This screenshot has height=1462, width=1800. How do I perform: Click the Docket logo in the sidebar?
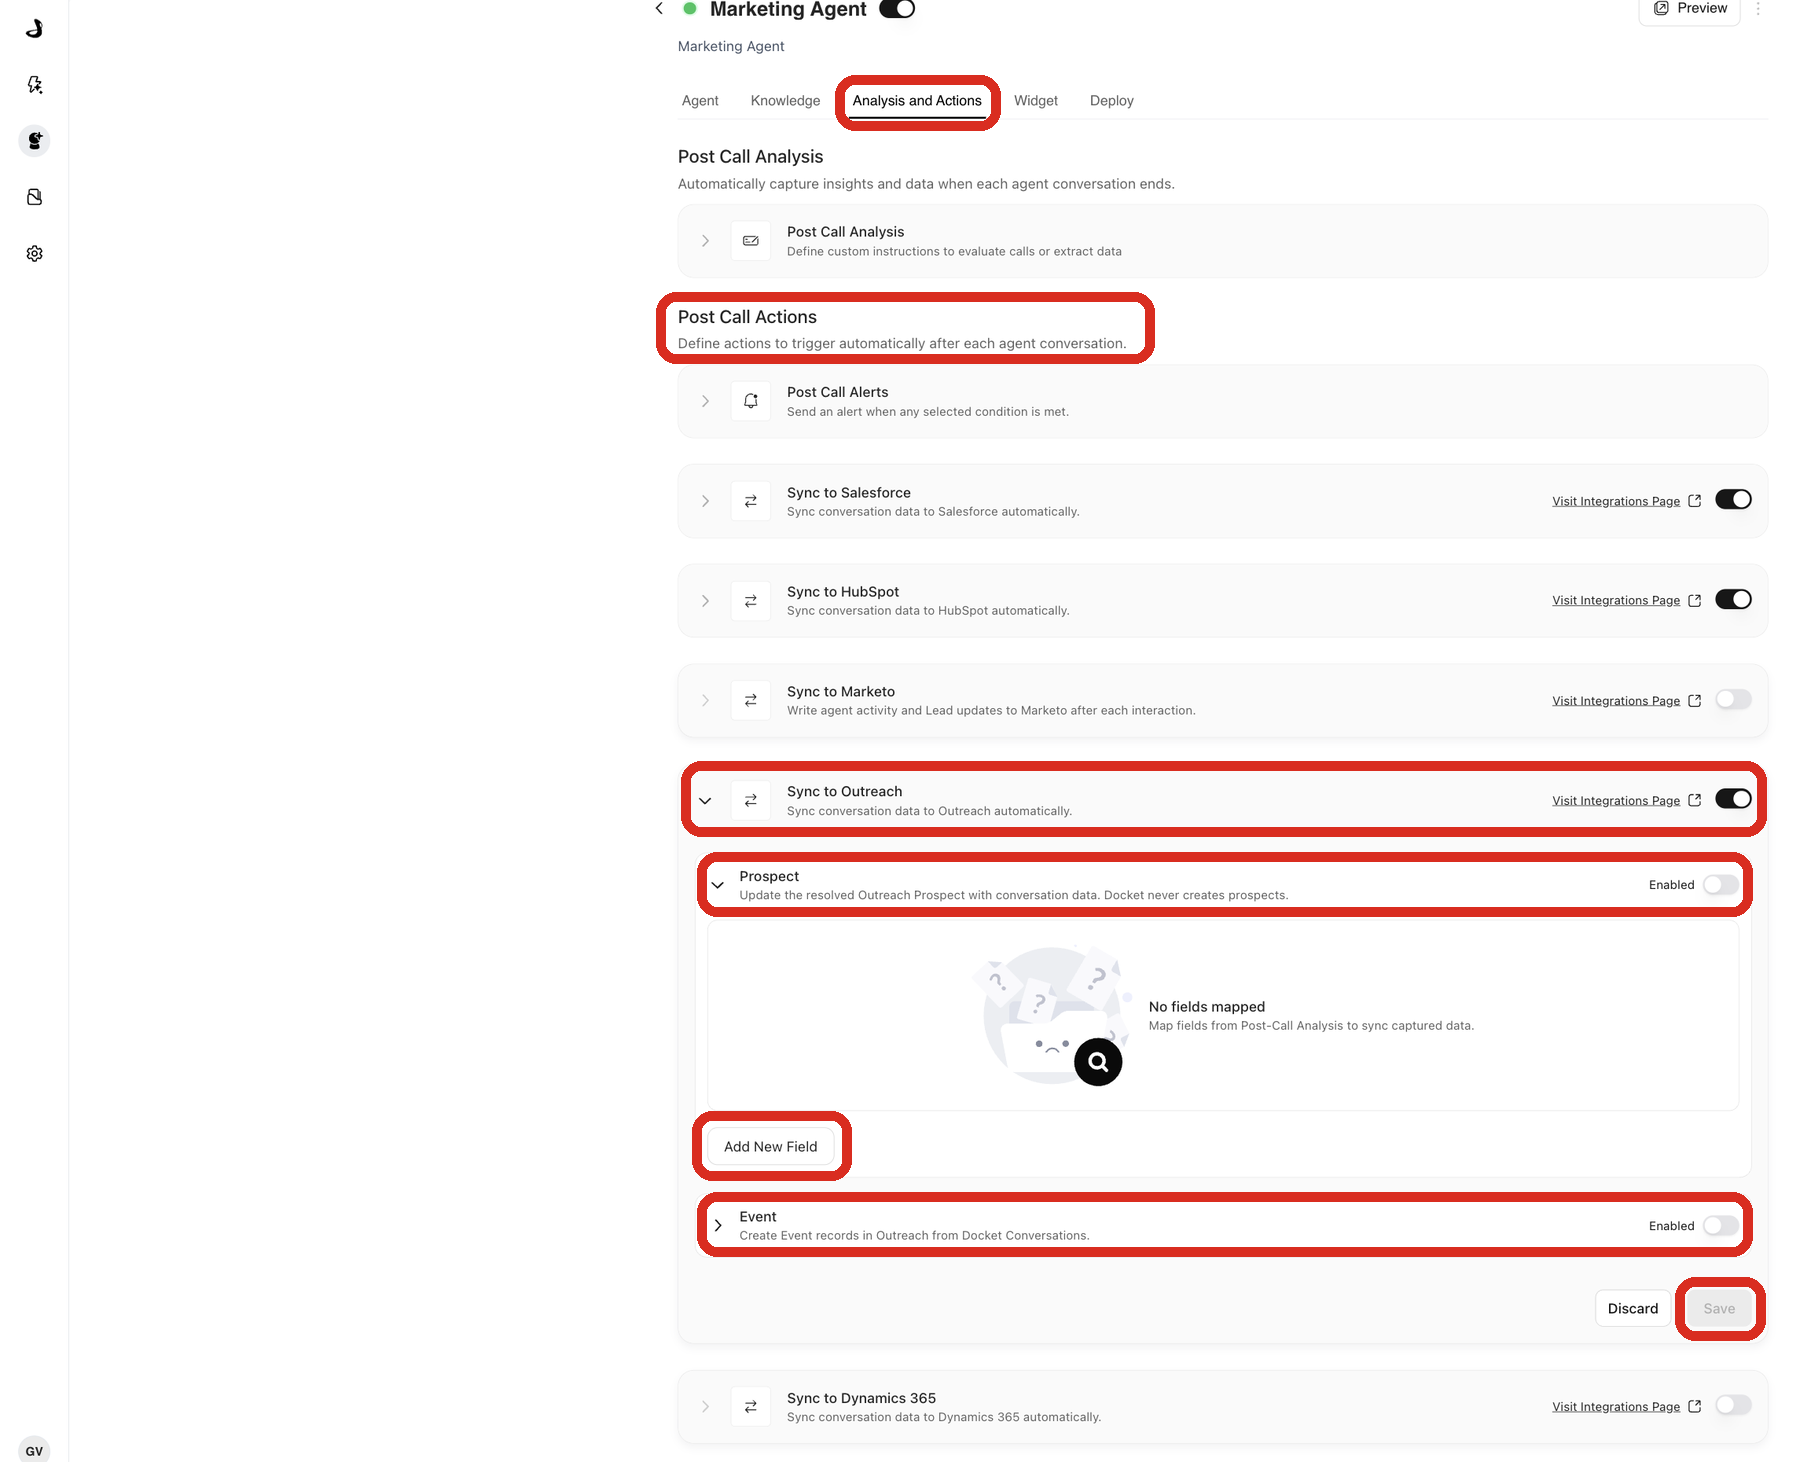coord(35,28)
